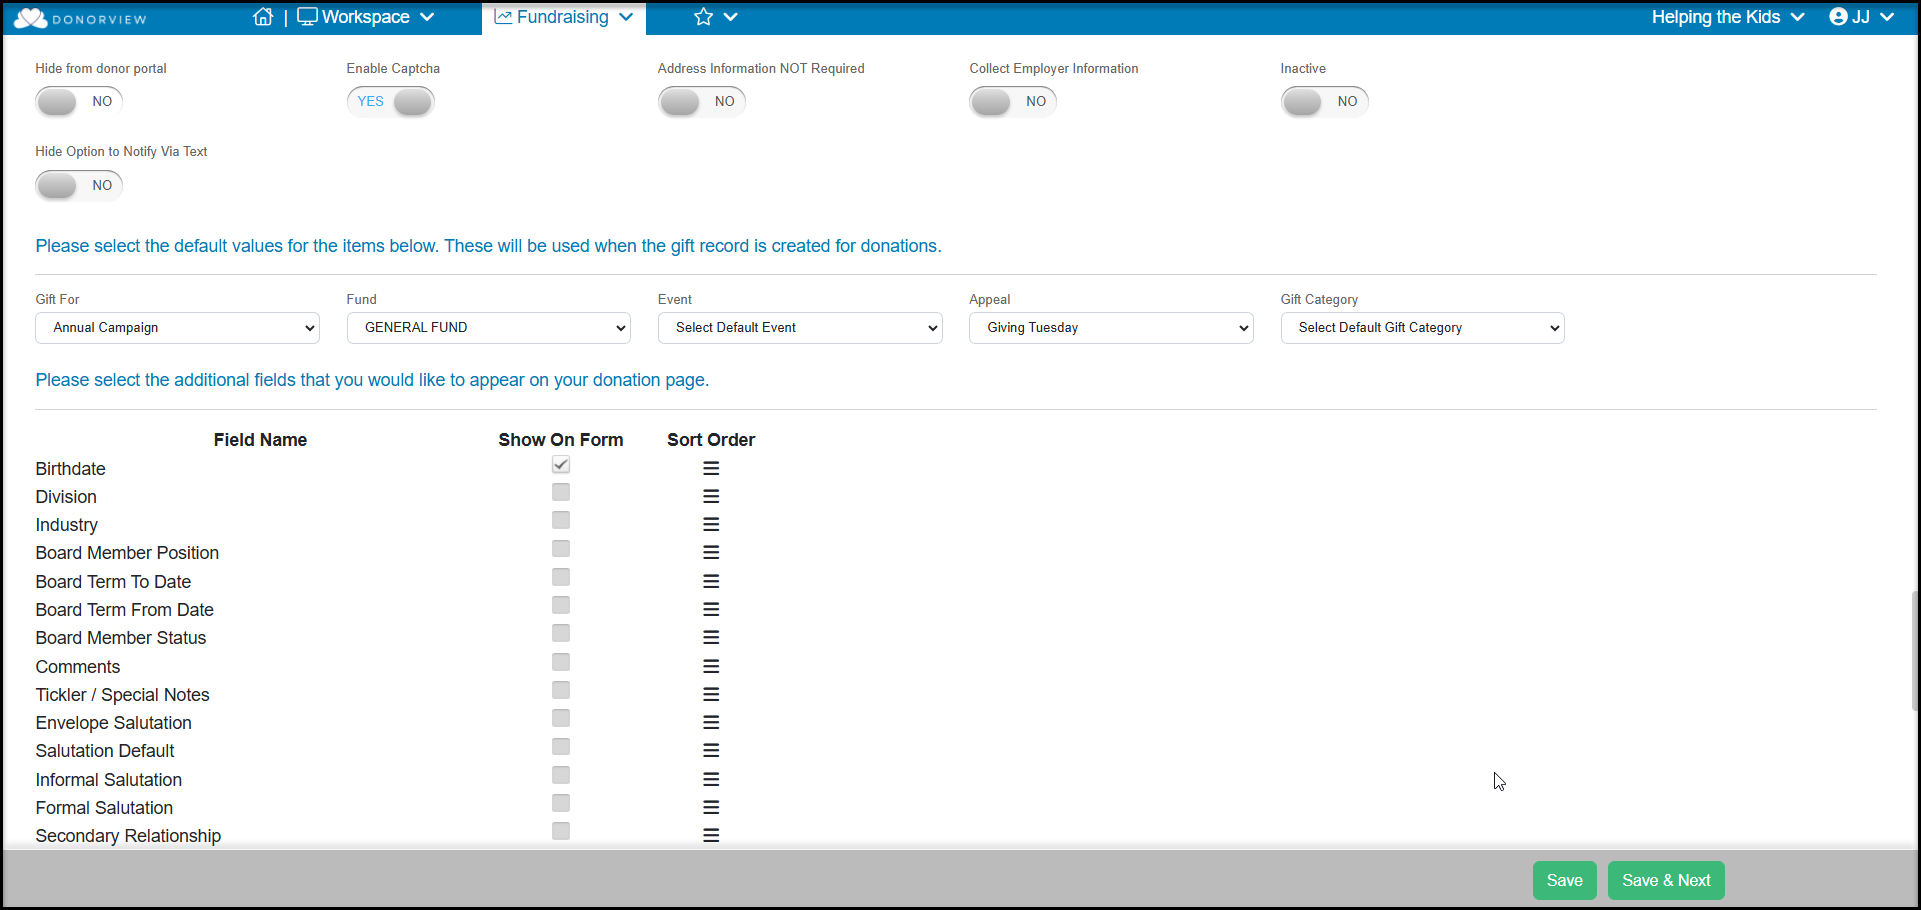Screen dimensions: 1921x910
Task: Click sort handle for Tickler / Special Notes
Action: (x=711, y=694)
